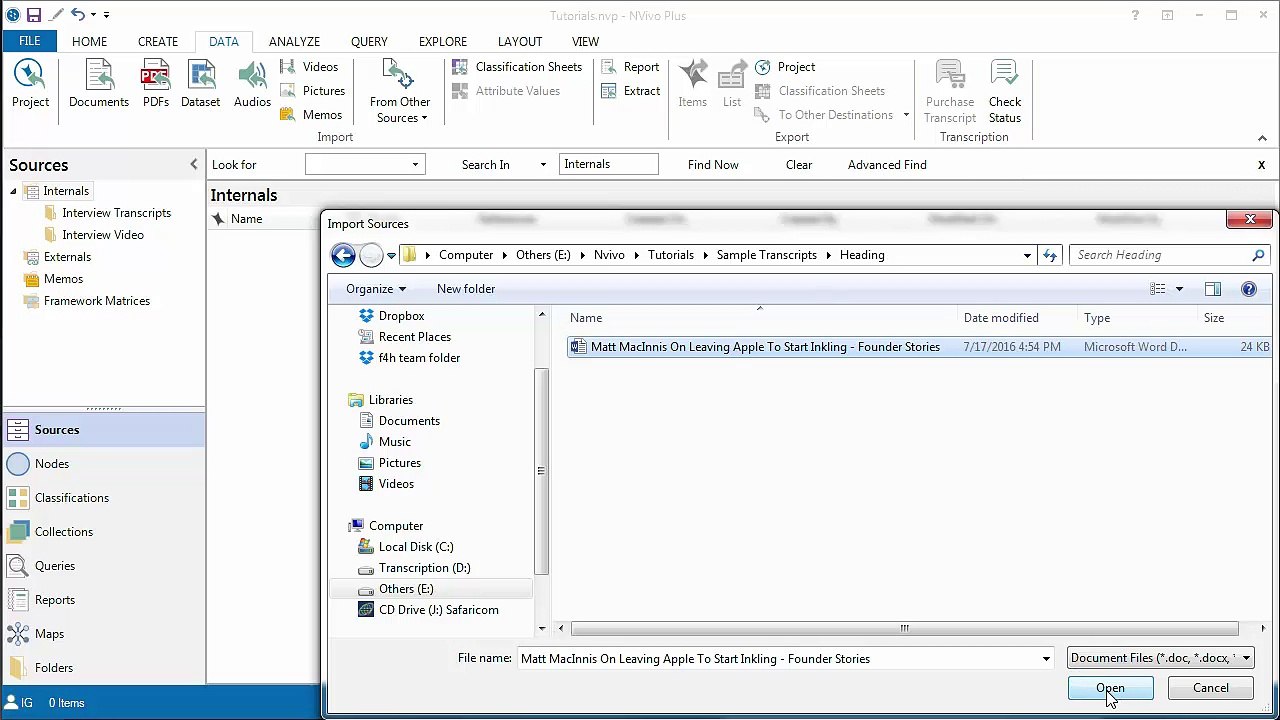Image resolution: width=1280 pixels, height=720 pixels.
Task: Import Pictures from the ribbon
Action: [x=313, y=90]
